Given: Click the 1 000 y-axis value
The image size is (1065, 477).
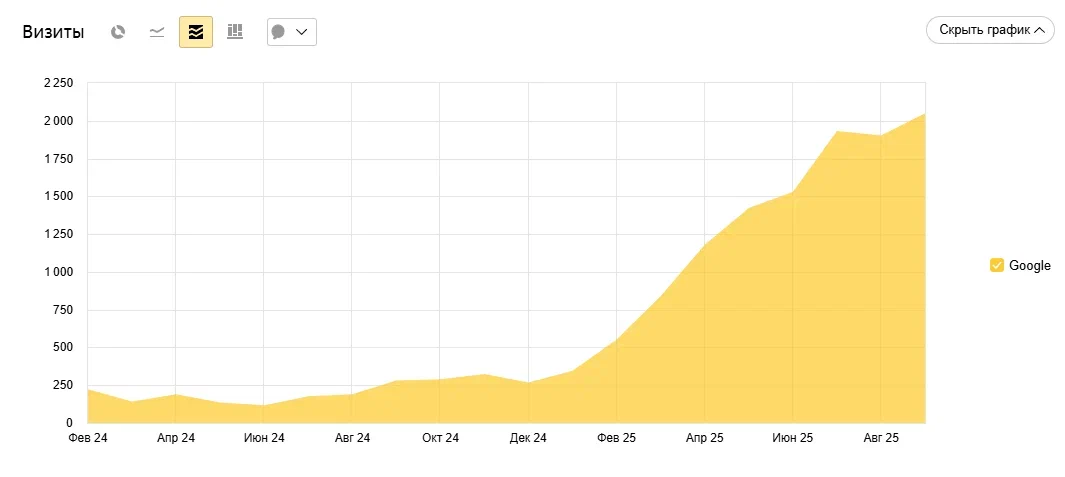Looking at the screenshot, I should [x=58, y=272].
